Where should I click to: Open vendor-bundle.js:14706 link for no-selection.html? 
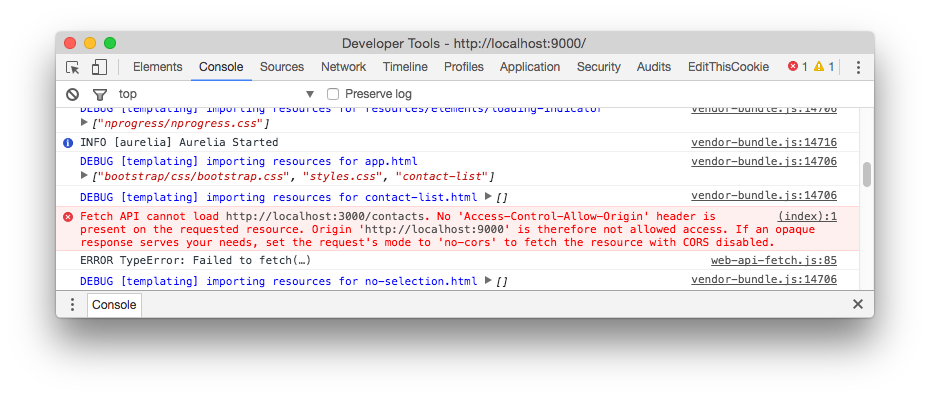coord(764,280)
